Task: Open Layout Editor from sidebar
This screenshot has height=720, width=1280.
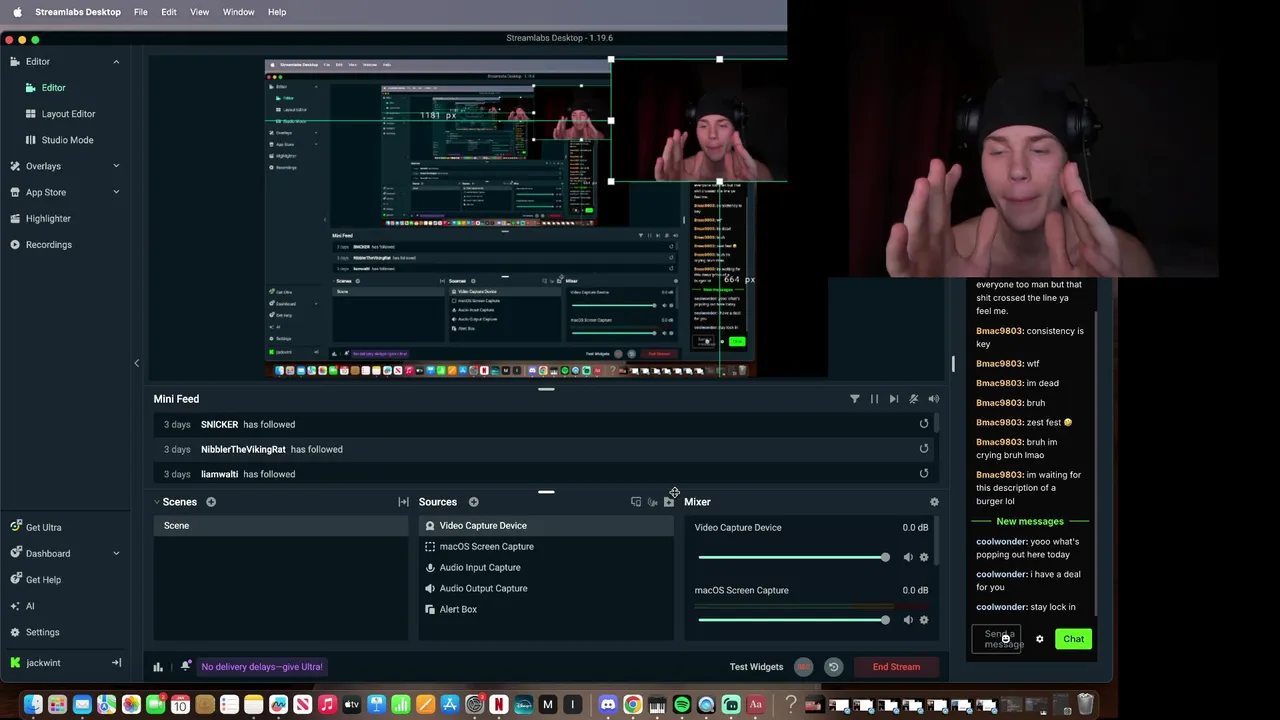Action: click(68, 114)
